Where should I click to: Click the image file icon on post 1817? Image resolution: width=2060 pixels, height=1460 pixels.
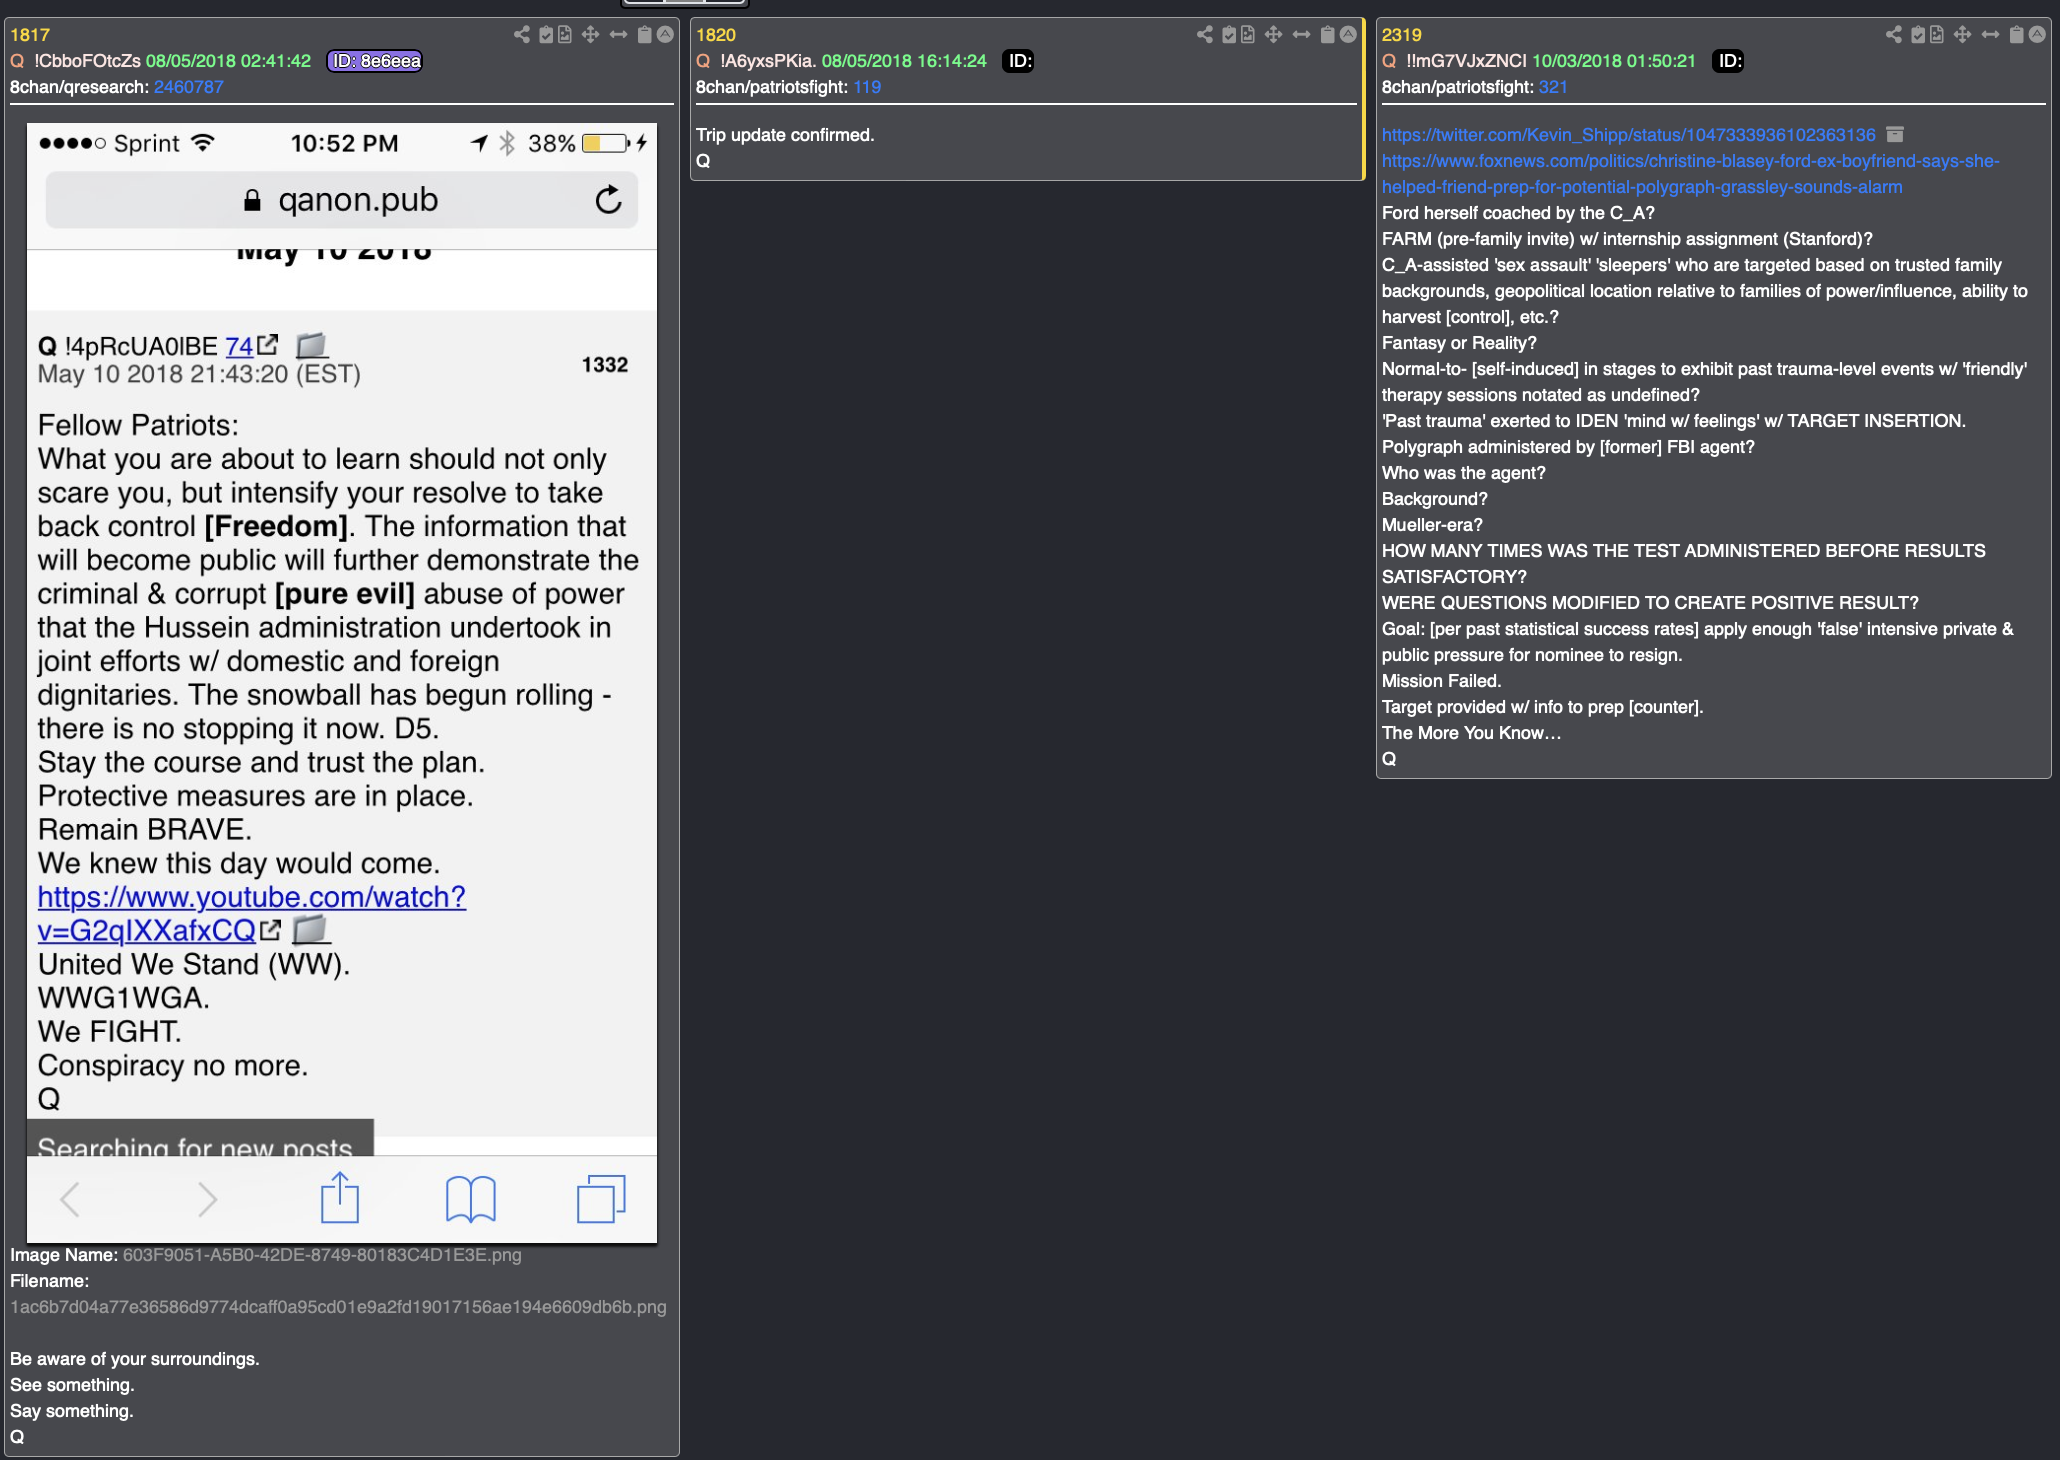click(x=565, y=35)
